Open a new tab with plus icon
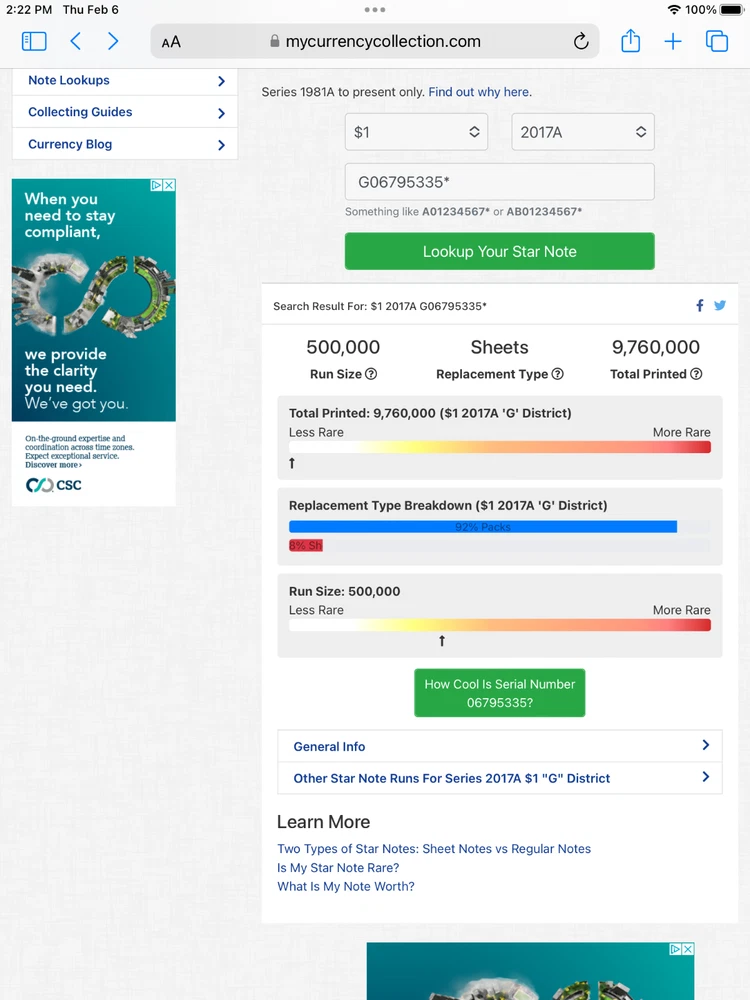This screenshot has height=1000, width=750. [x=673, y=41]
